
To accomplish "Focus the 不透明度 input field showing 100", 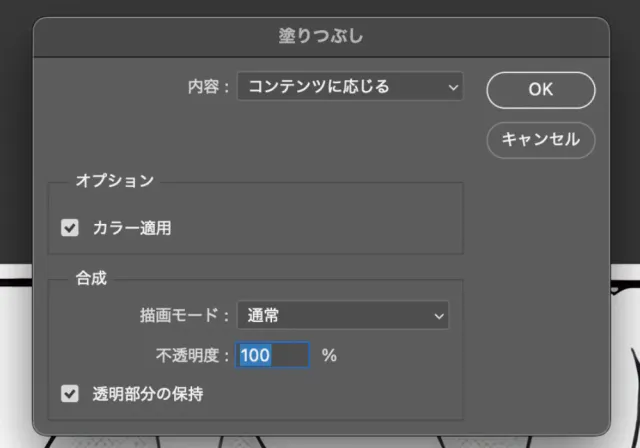I will [x=272, y=355].
